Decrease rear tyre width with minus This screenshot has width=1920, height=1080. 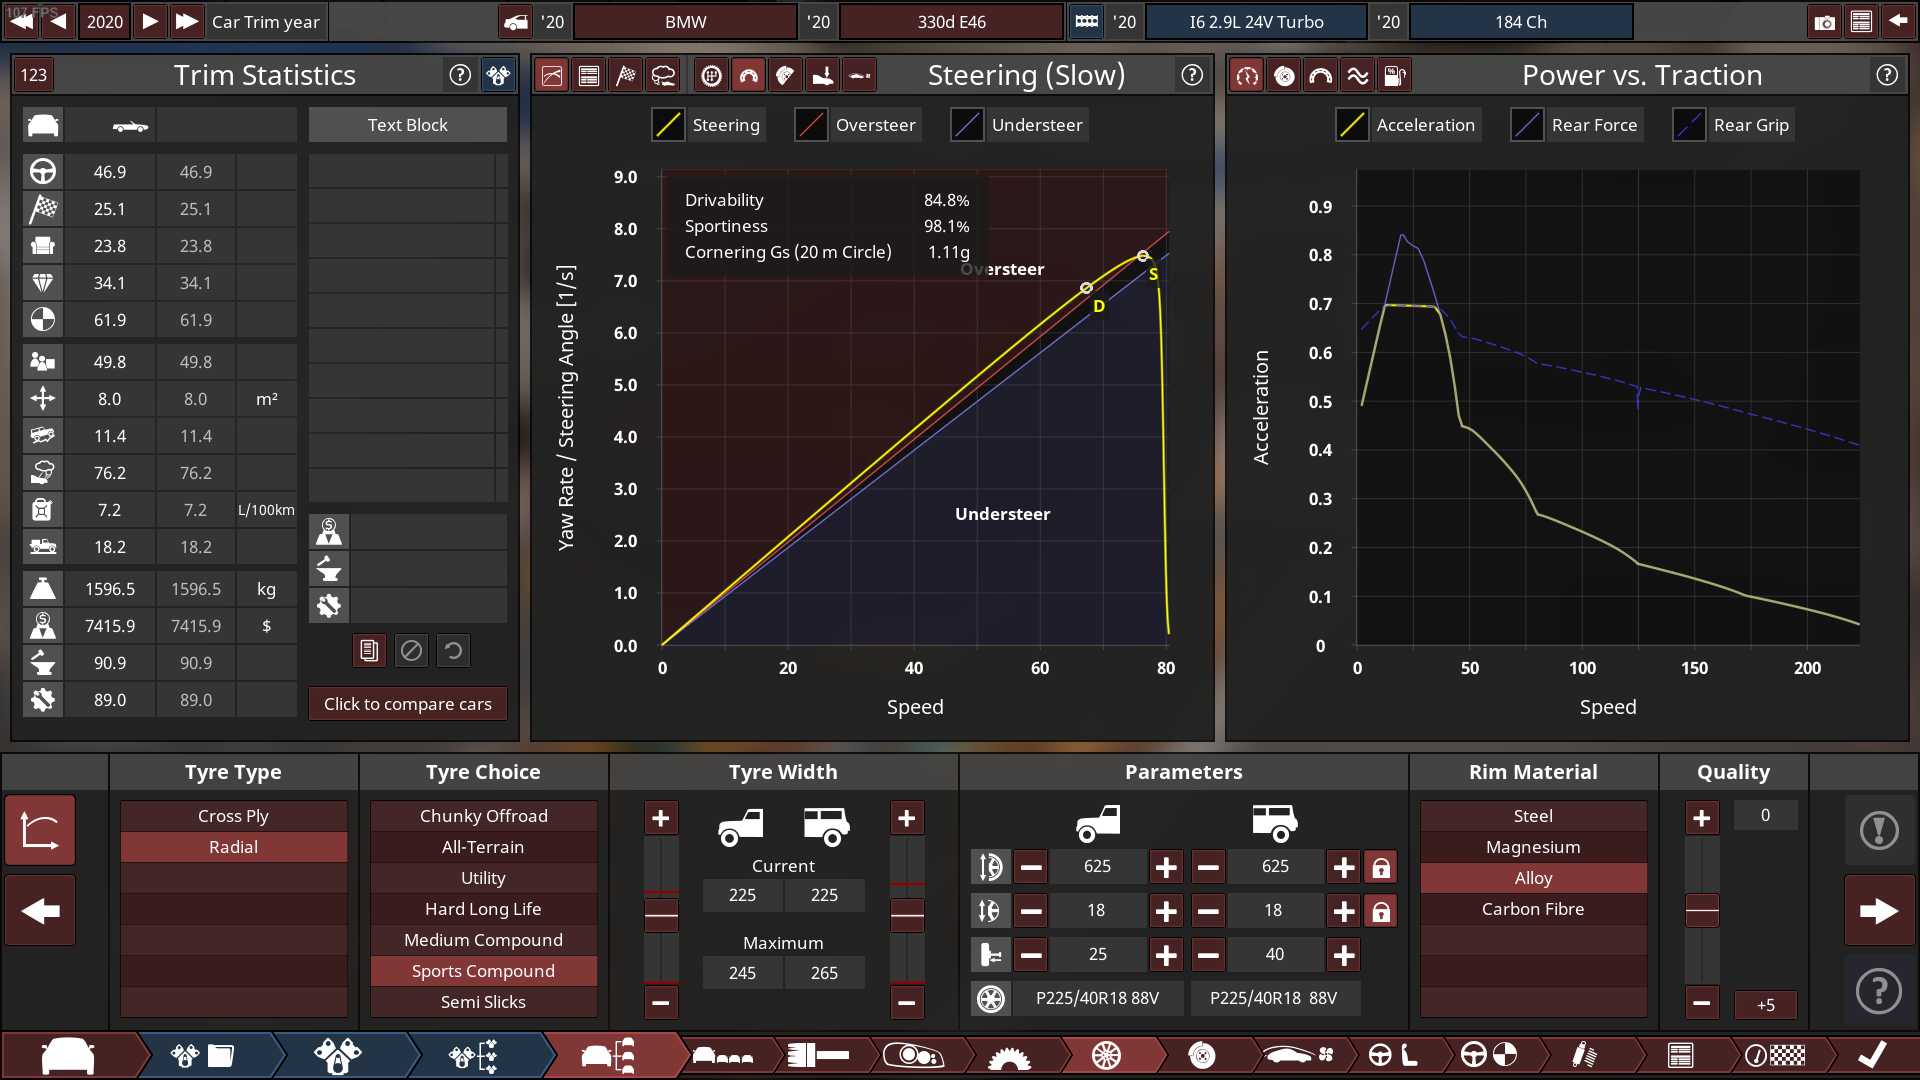(x=907, y=1003)
